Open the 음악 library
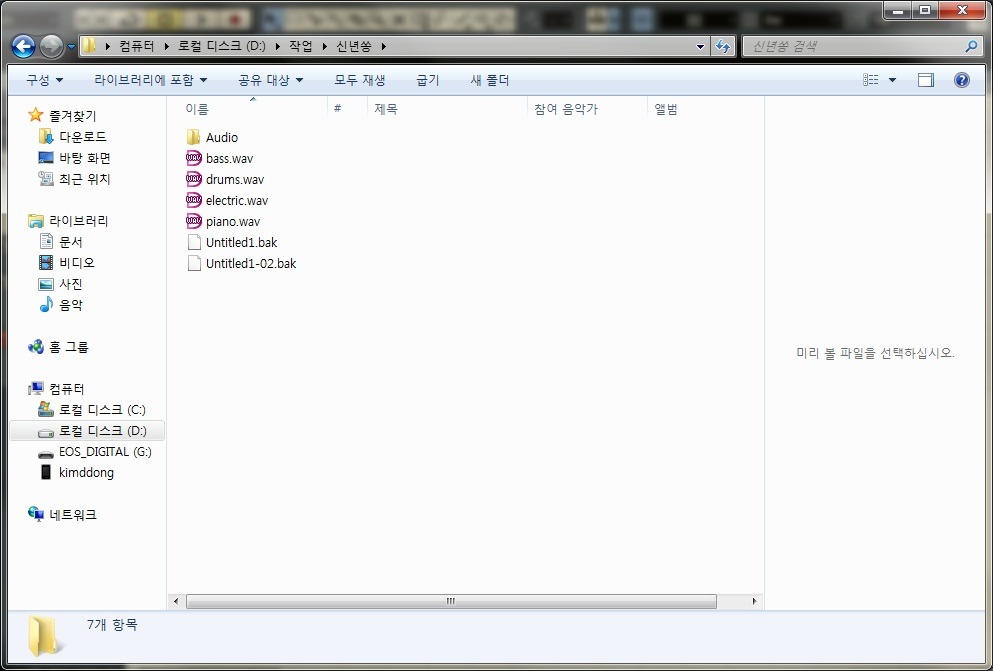This screenshot has width=993, height=671. click(x=71, y=305)
